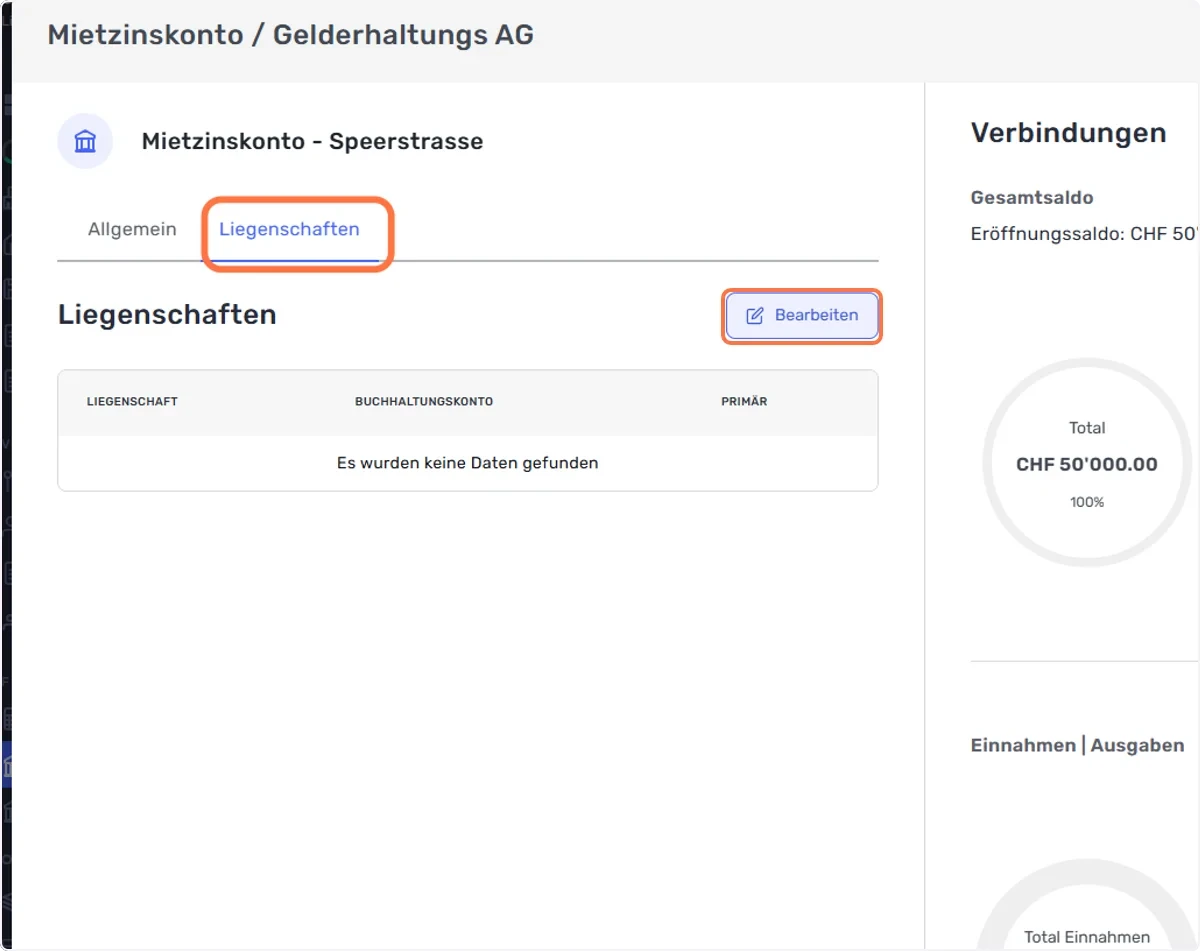Screen dimensions: 1200x951
Task: Click the PRIMÄR column header
Action: point(744,402)
